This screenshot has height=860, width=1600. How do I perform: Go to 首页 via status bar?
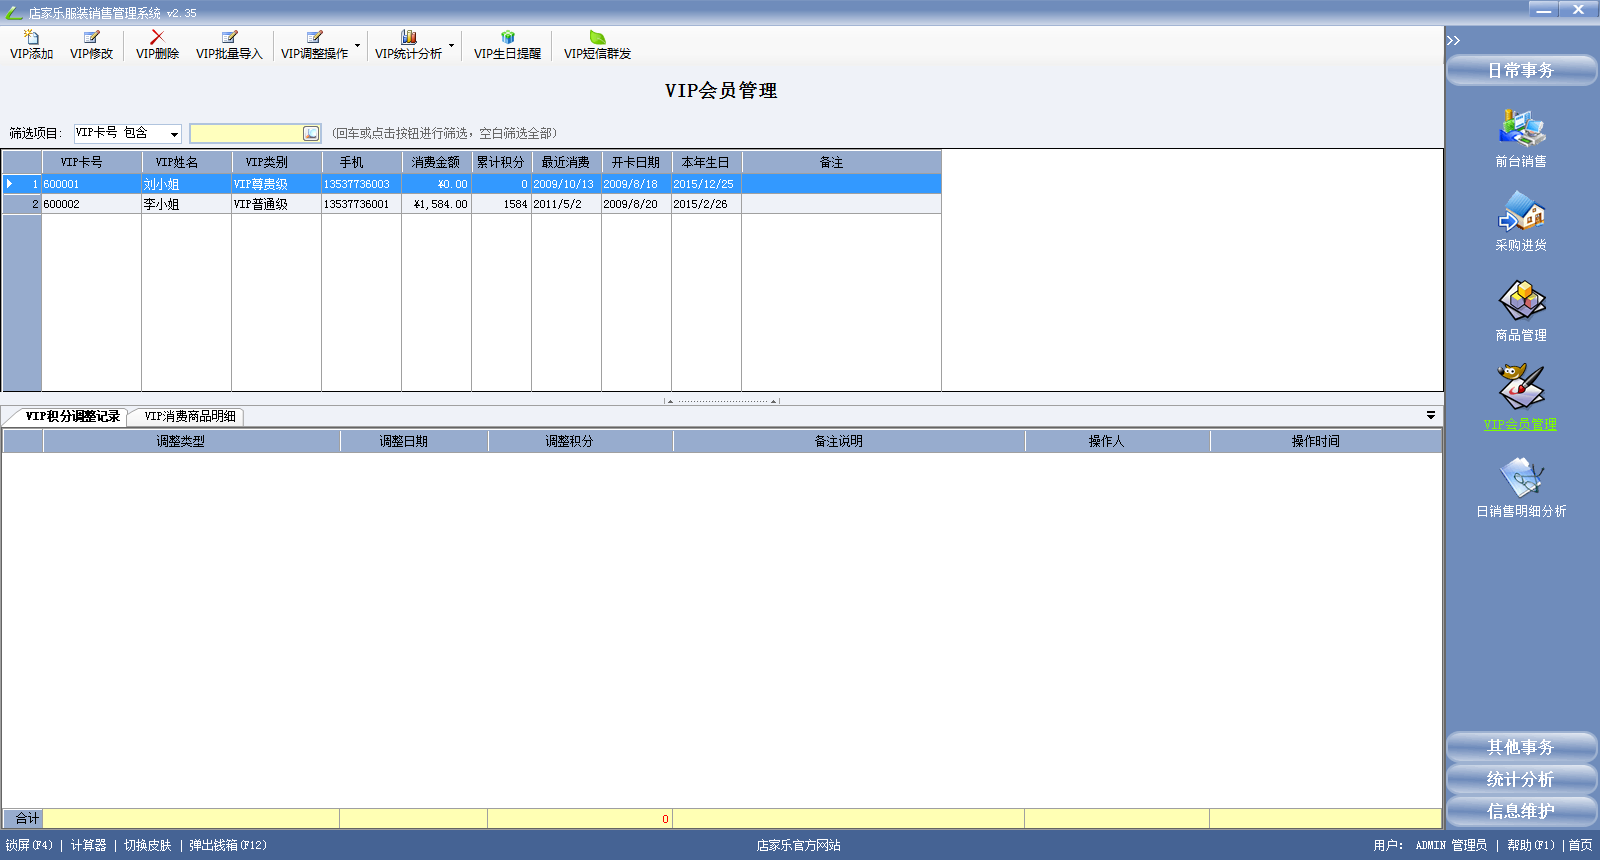click(x=1580, y=845)
